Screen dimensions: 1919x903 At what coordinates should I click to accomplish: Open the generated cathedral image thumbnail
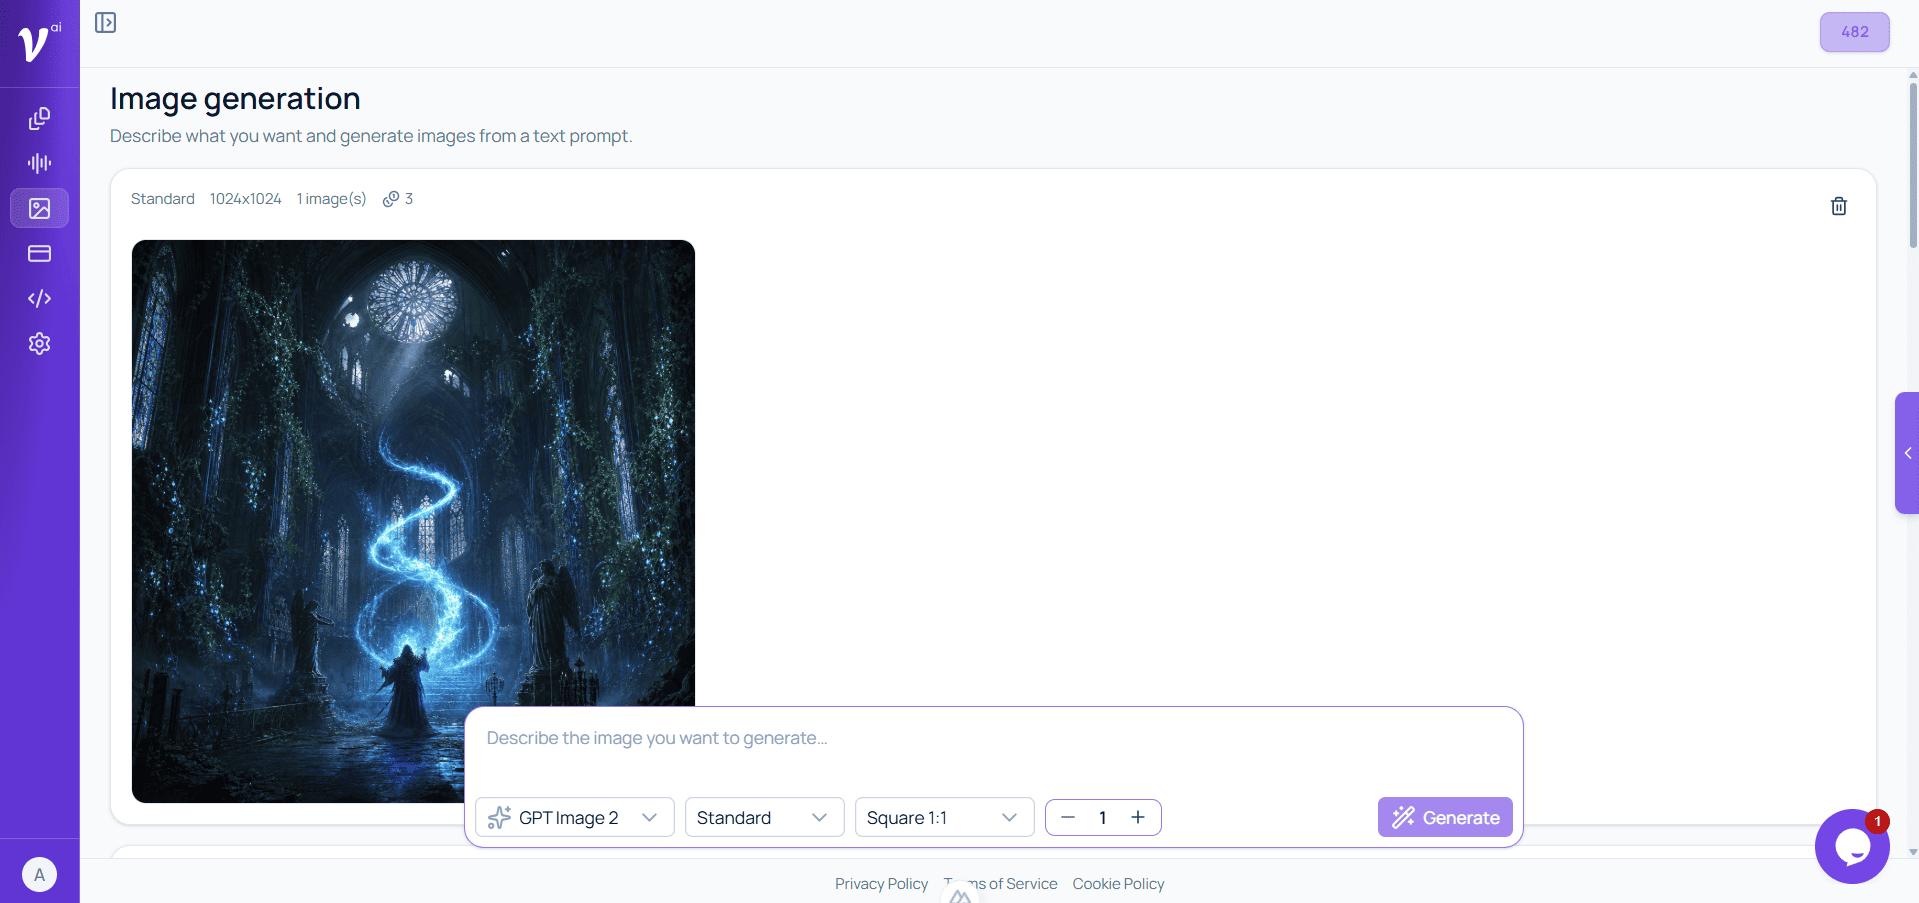[413, 521]
